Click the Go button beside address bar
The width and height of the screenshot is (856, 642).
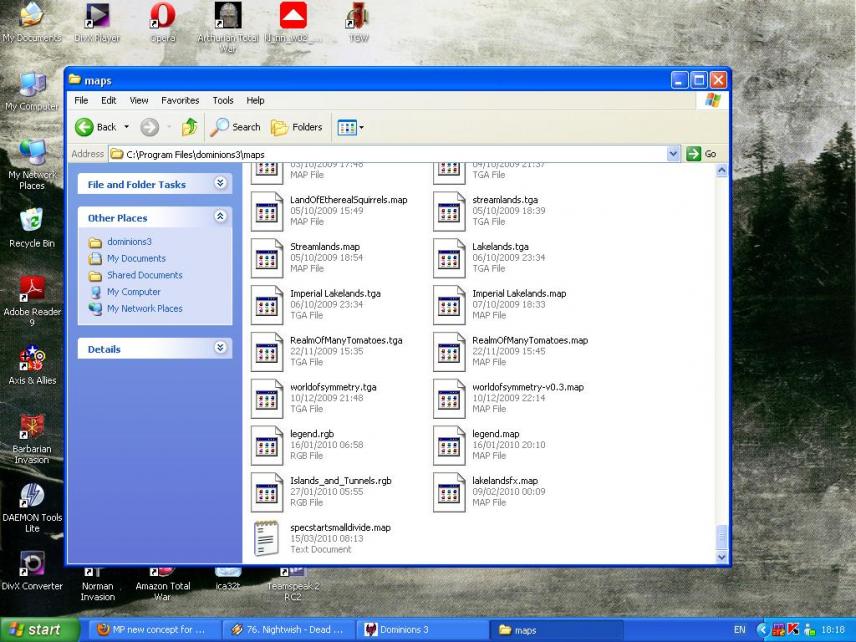[x=701, y=154]
